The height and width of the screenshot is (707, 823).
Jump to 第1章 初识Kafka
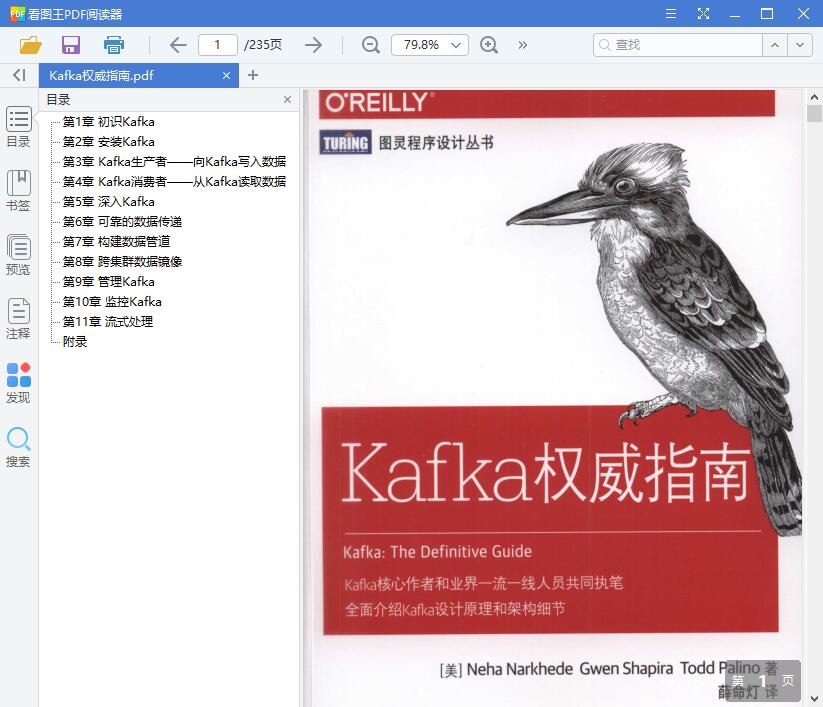tap(109, 122)
